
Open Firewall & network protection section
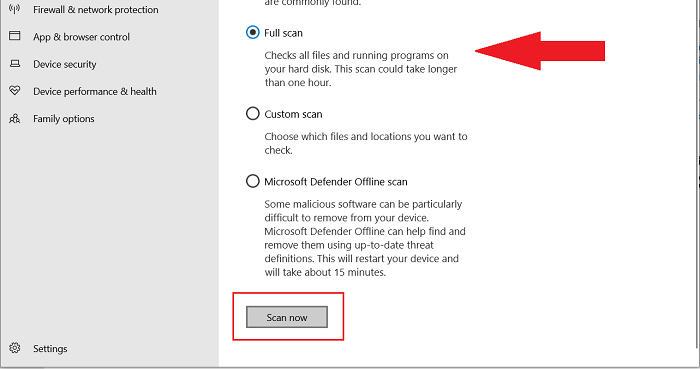coord(96,10)
